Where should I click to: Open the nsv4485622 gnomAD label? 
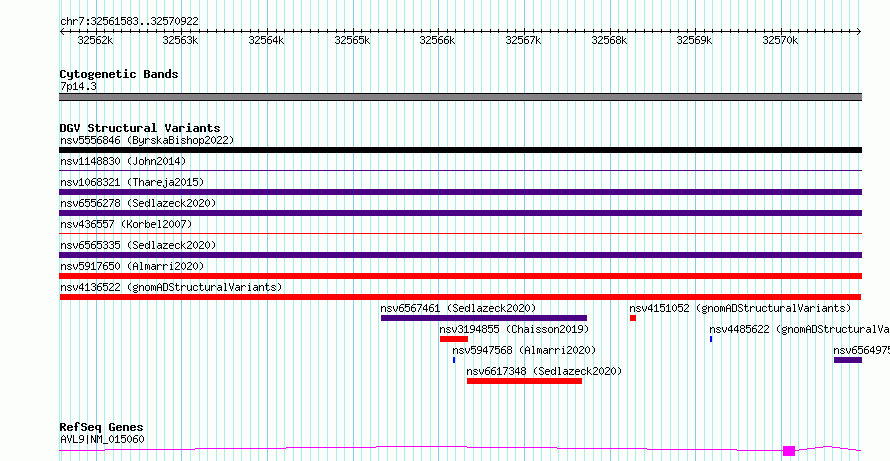pyautogui.click(x=799, y=329)
